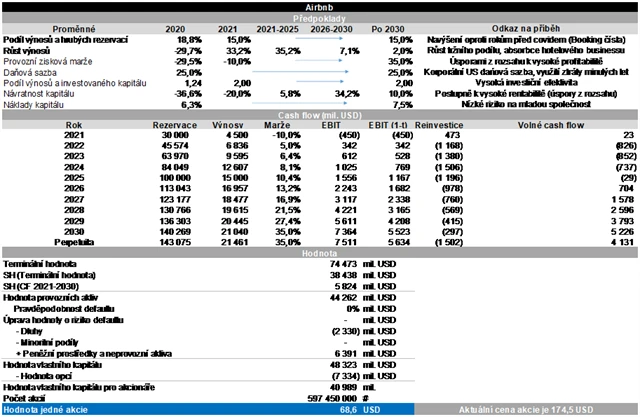Viewport: 640px width, 417px height.
Task: Select the 7,5% cost of capital value
Action: pyautogui.click(x=402, y=104)
